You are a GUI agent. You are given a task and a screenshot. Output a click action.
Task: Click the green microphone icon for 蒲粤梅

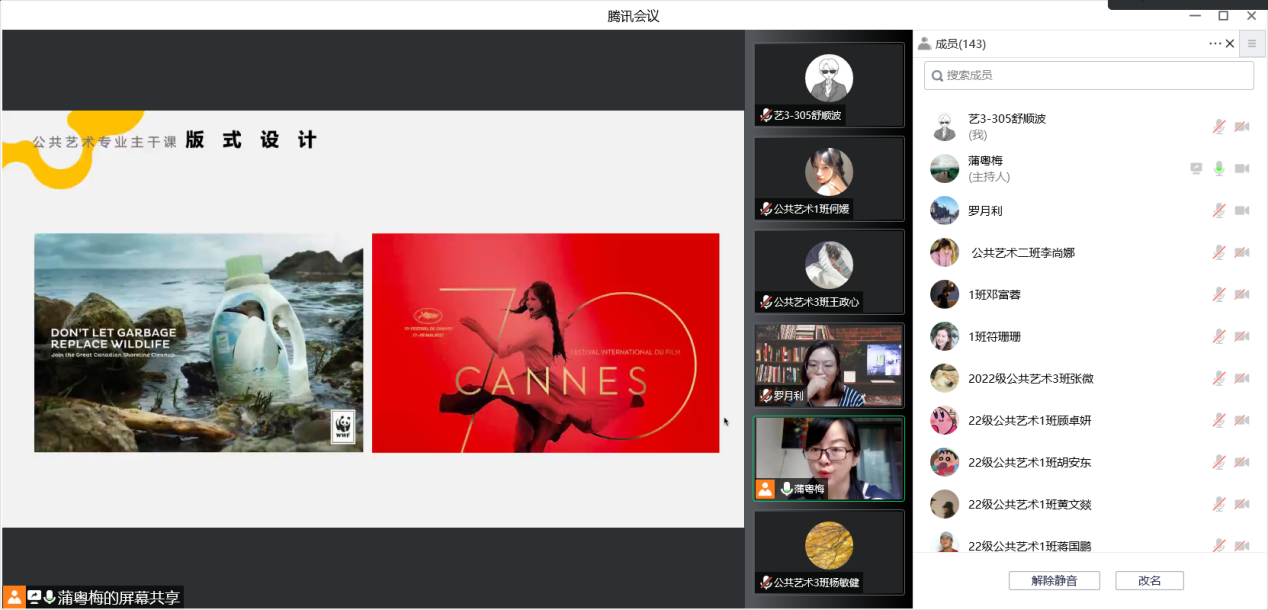[x=1219, y=168]
